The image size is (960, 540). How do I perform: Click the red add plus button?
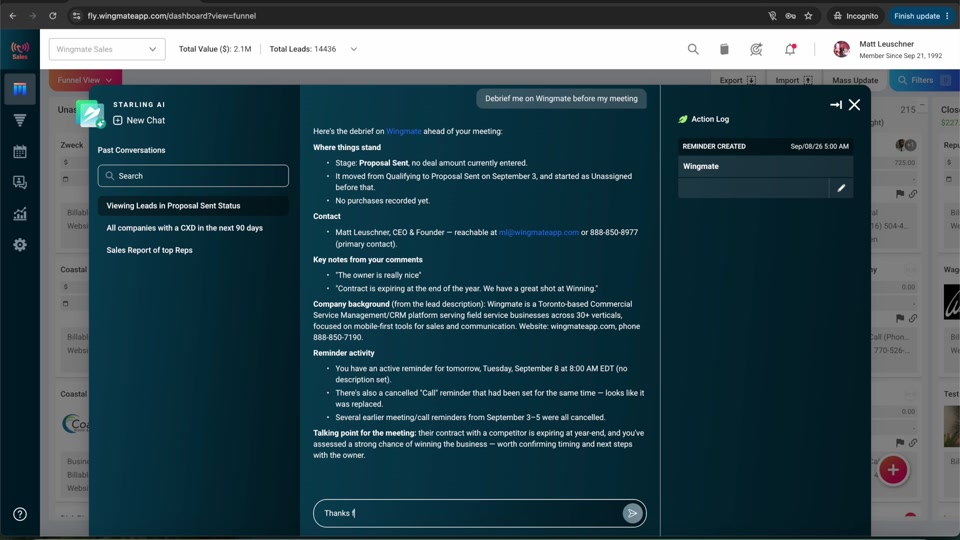[x=893, y=470]
